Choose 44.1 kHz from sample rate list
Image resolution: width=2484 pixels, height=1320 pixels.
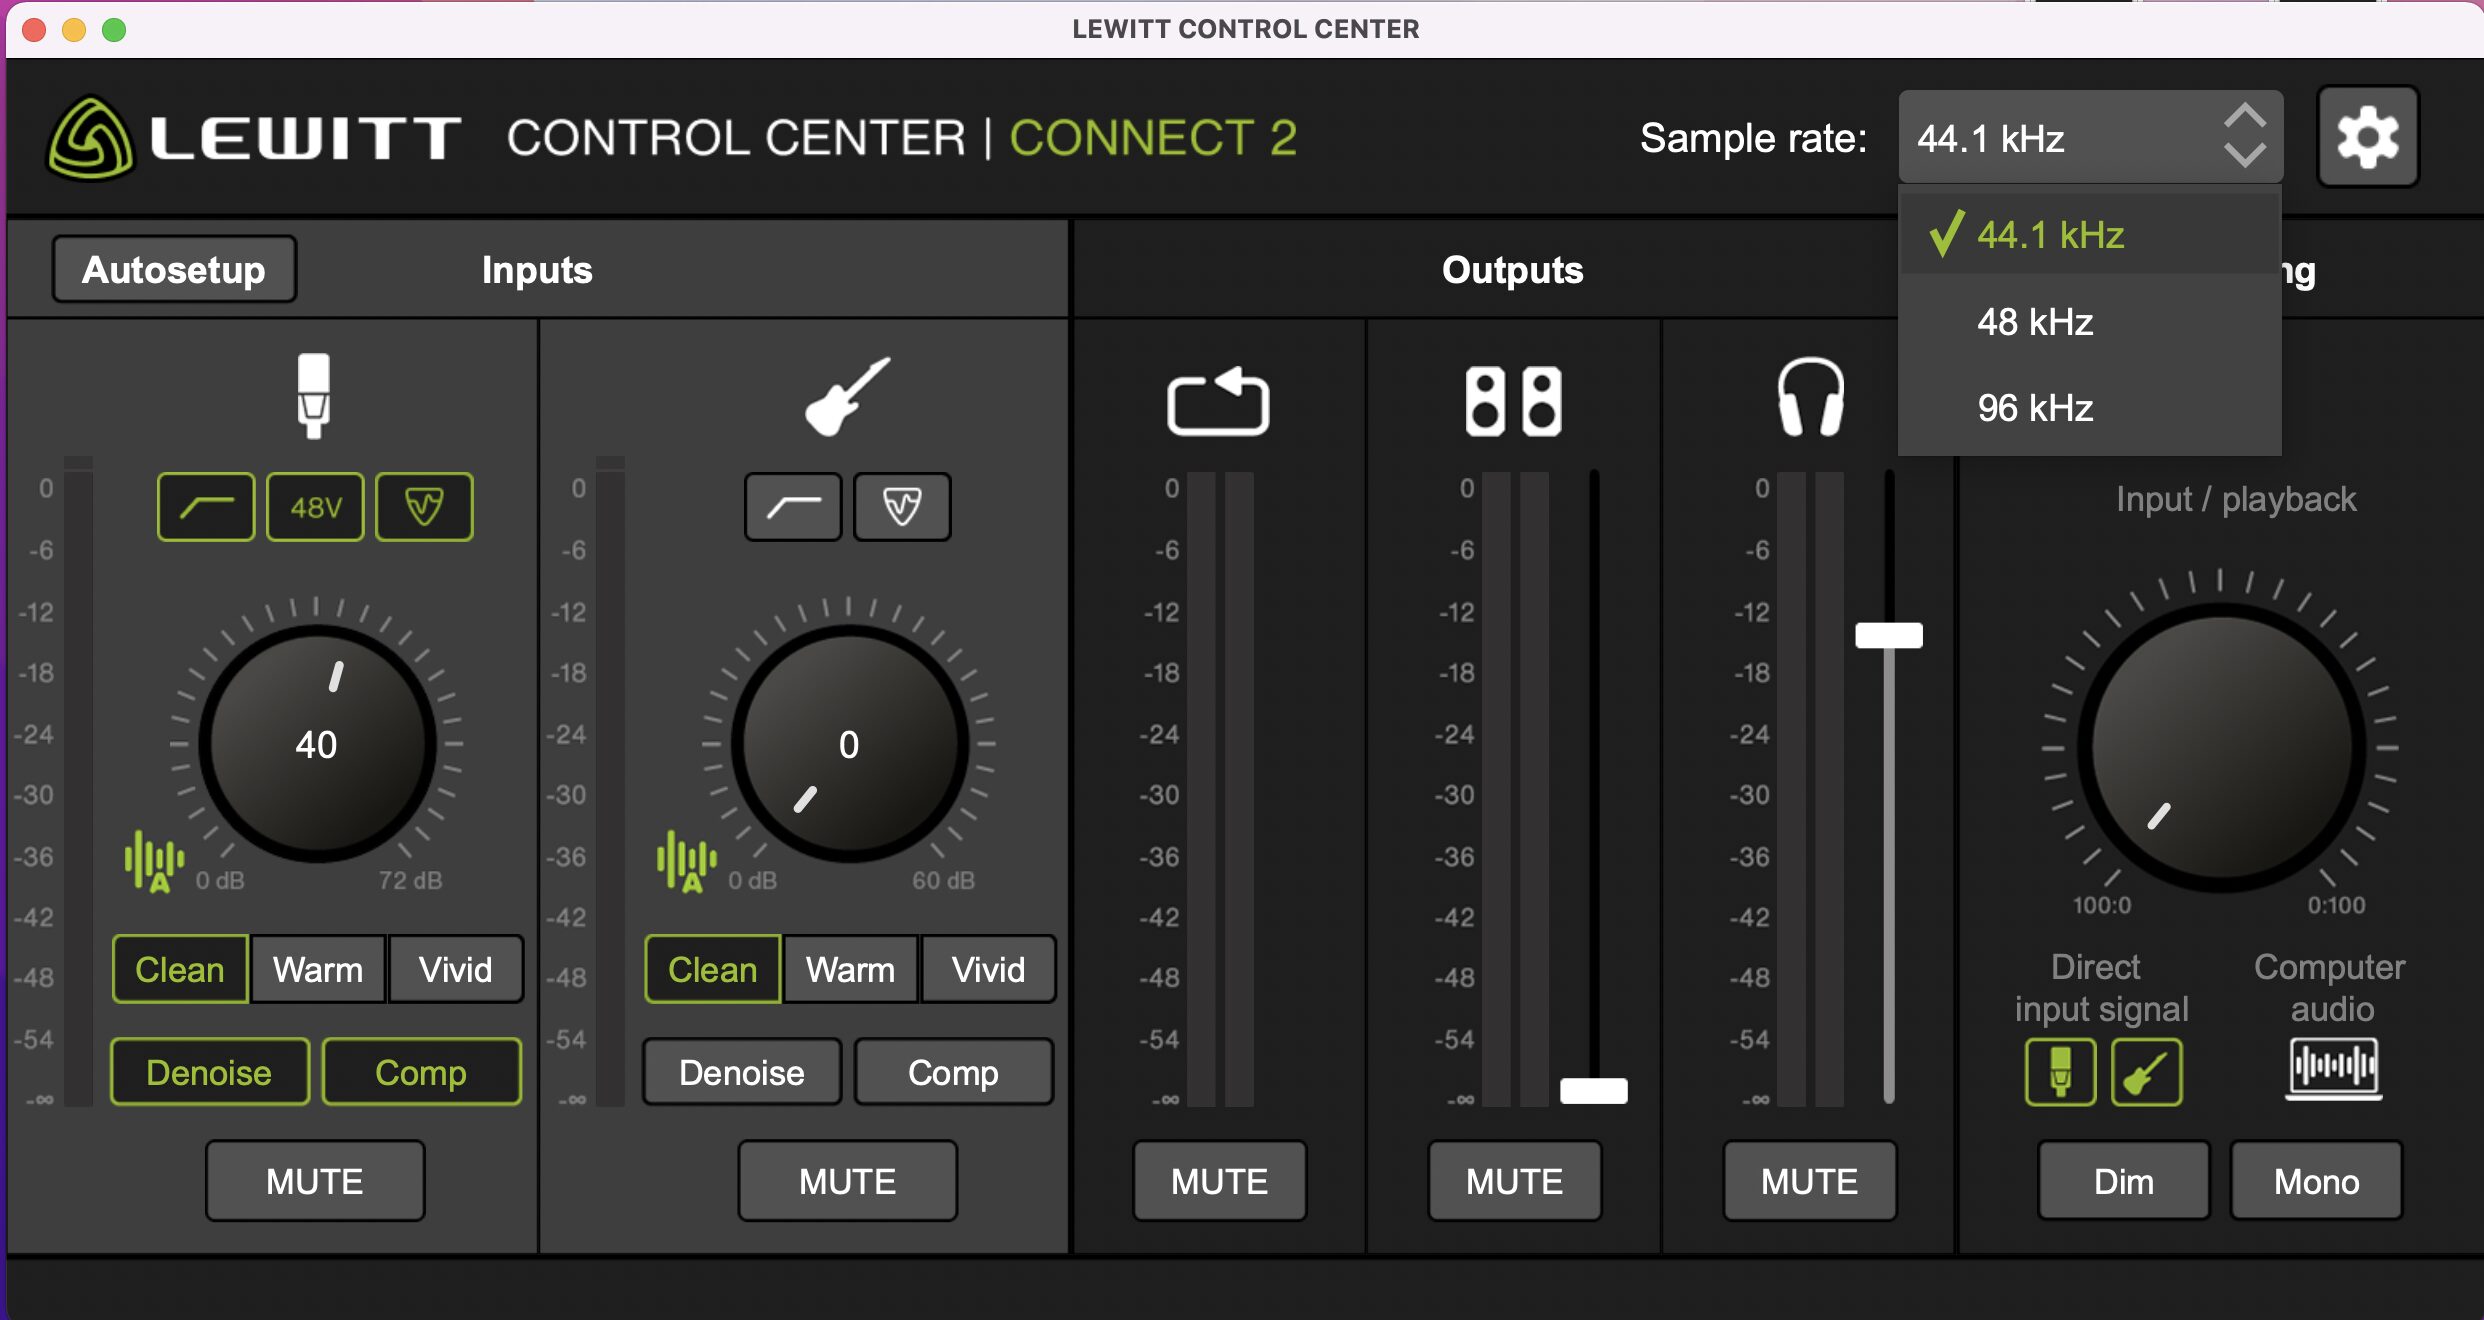2090,235
